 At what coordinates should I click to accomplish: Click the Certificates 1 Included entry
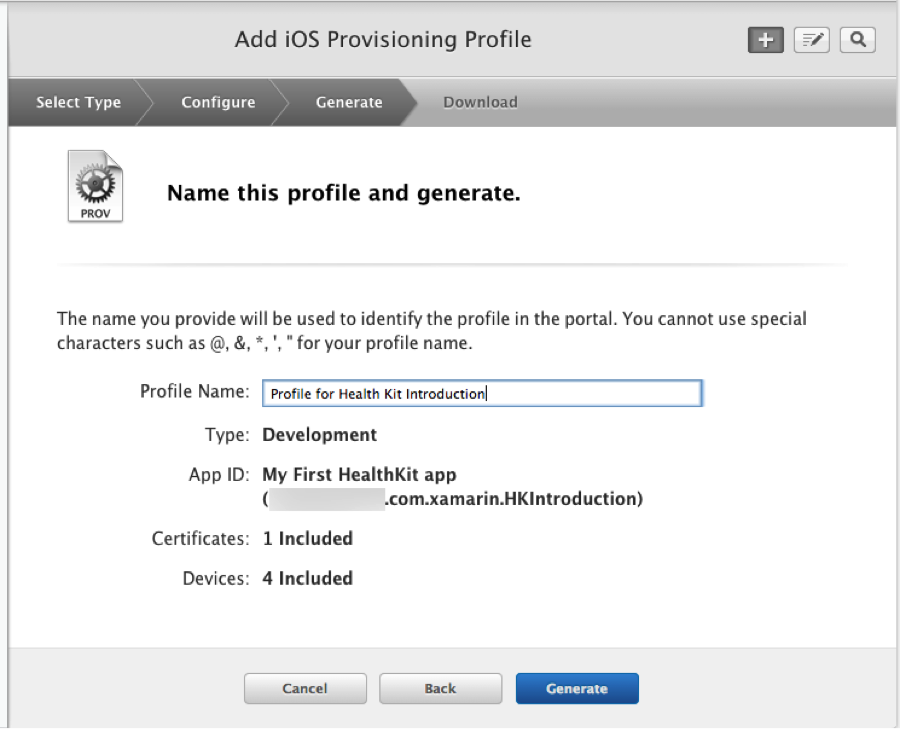point(307,538)
